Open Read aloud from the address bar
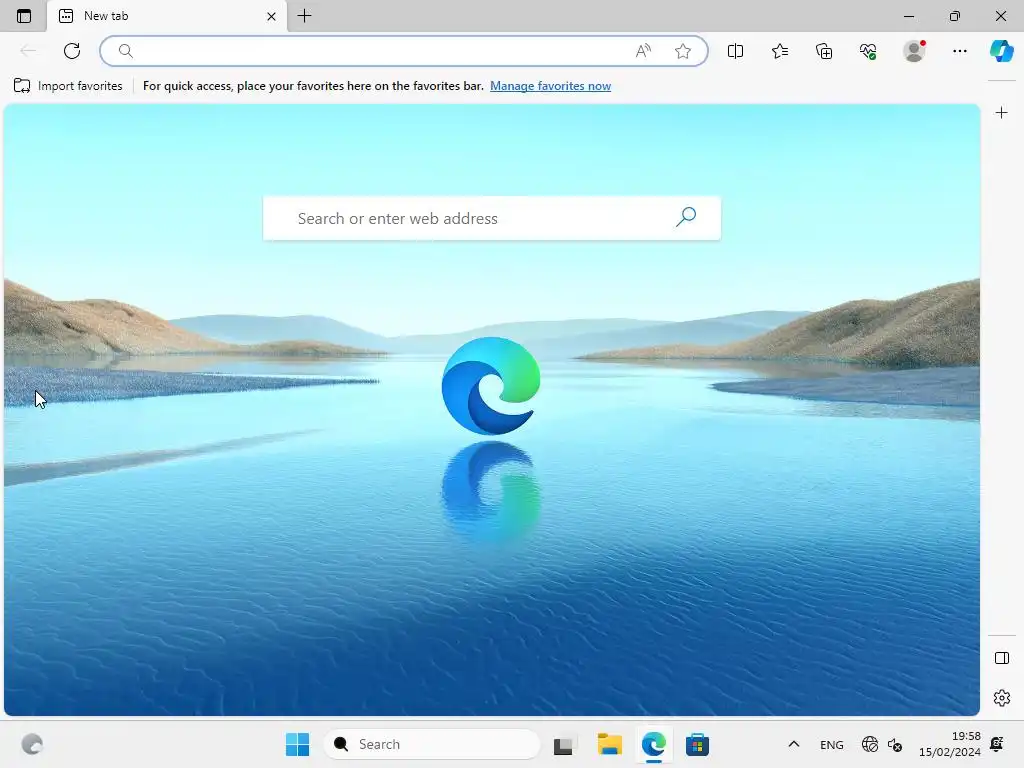The height and width of the screenshot is (768, 1024). point(643,51)
